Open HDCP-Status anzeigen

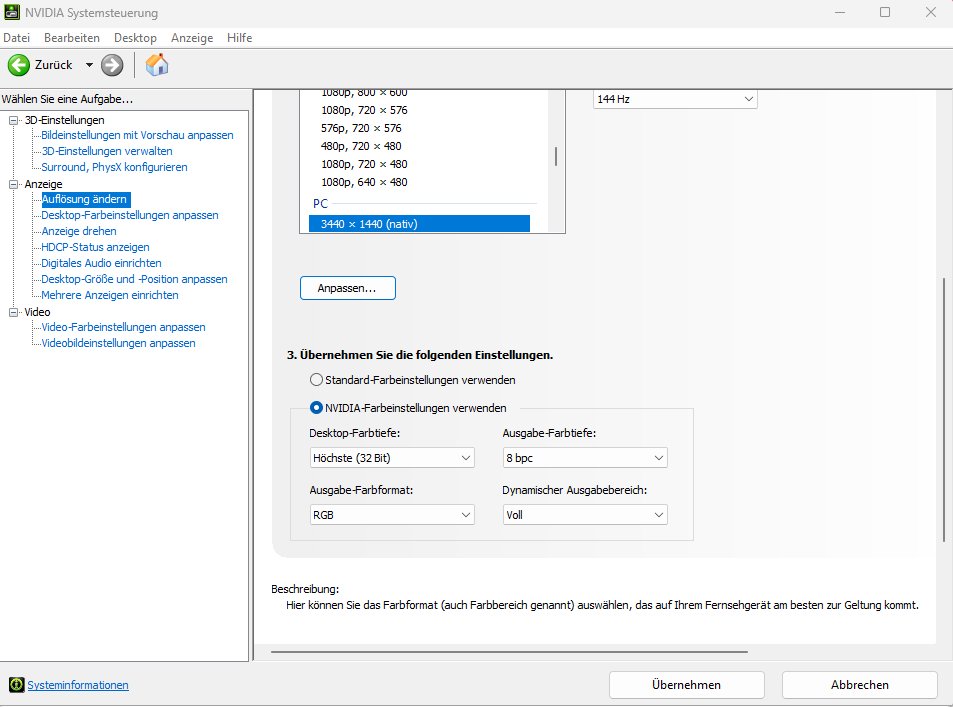coord(95,247)
